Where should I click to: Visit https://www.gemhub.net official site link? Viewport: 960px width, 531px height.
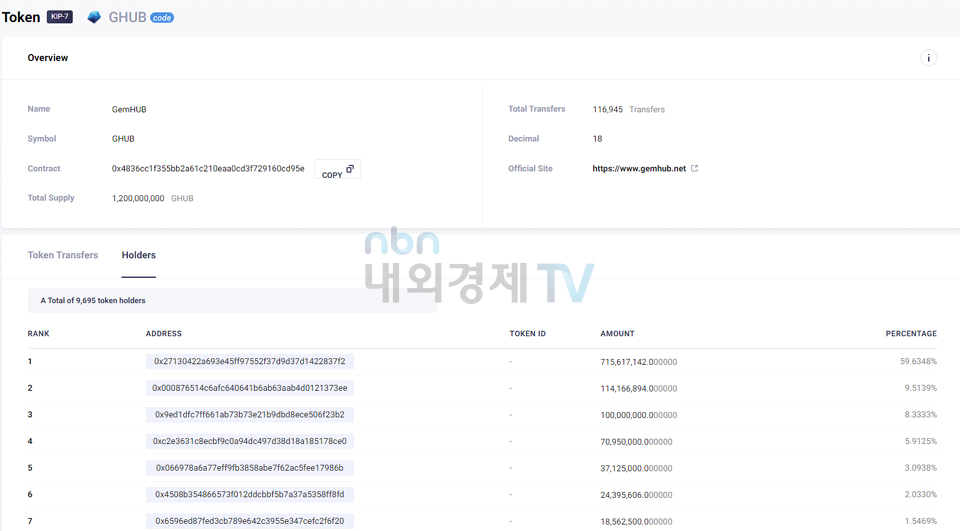click(x=639, y=168)
